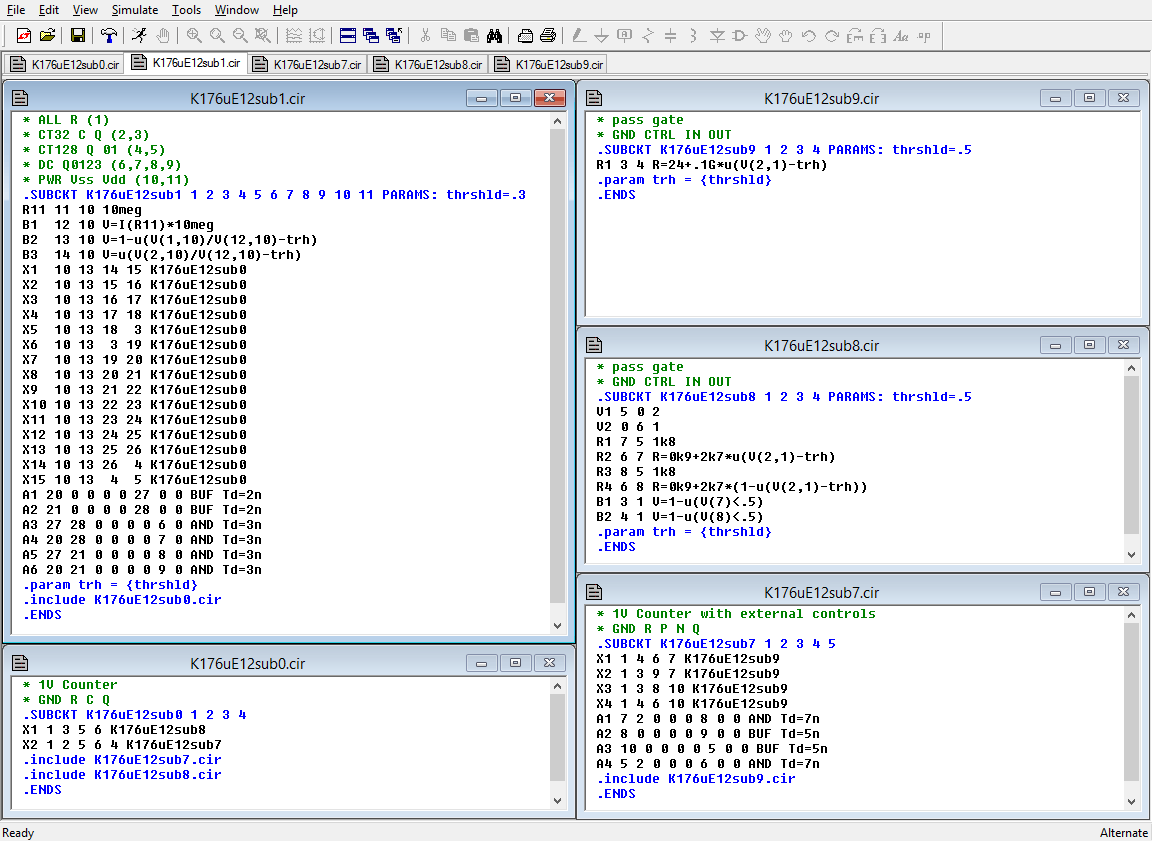This screenshot has height=841, width=1152.
Task: Open the Tools menu
Action: click(186, 10)
